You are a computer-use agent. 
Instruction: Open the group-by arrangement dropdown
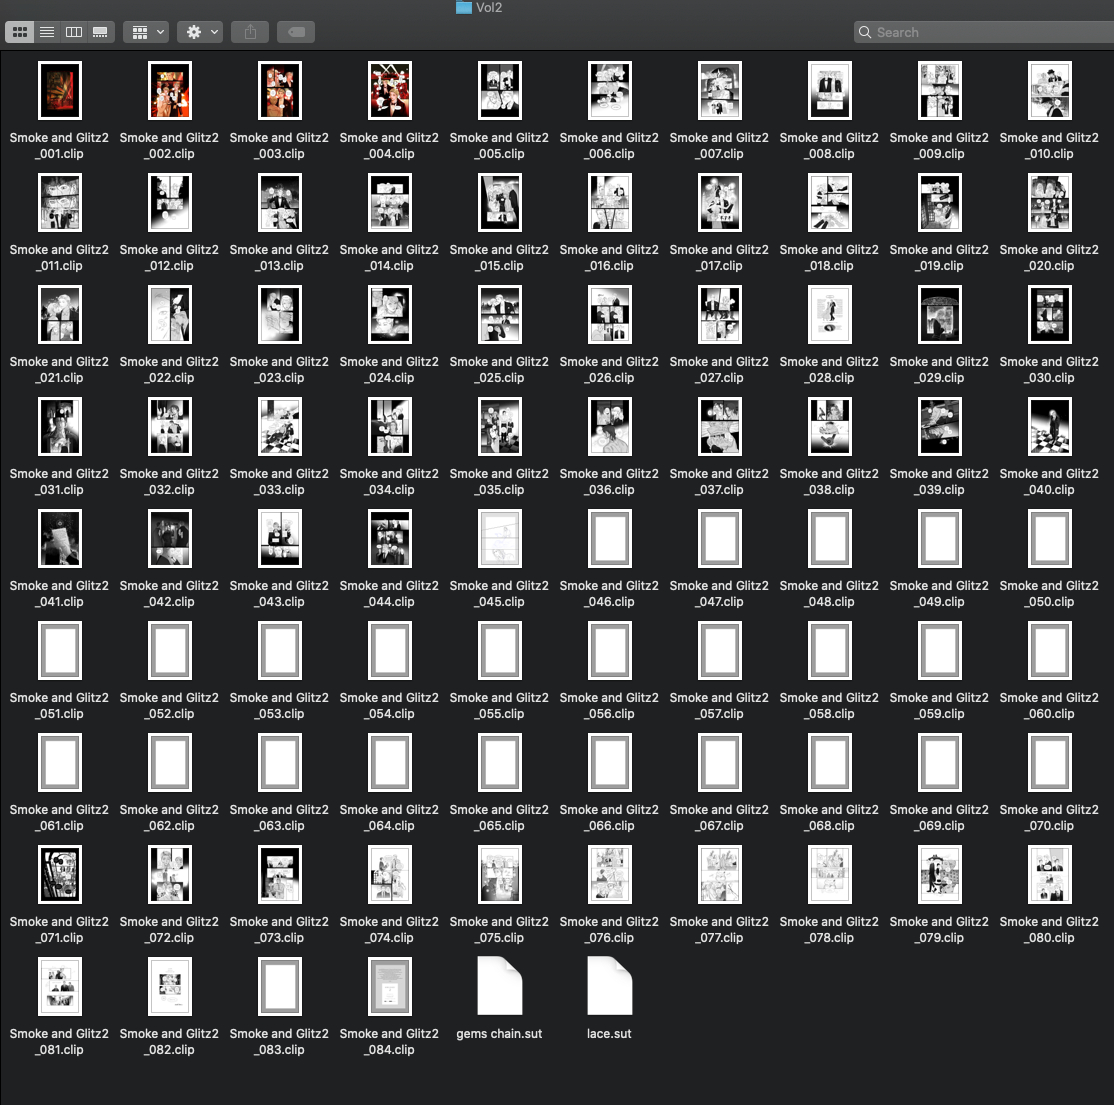point(146,32)
